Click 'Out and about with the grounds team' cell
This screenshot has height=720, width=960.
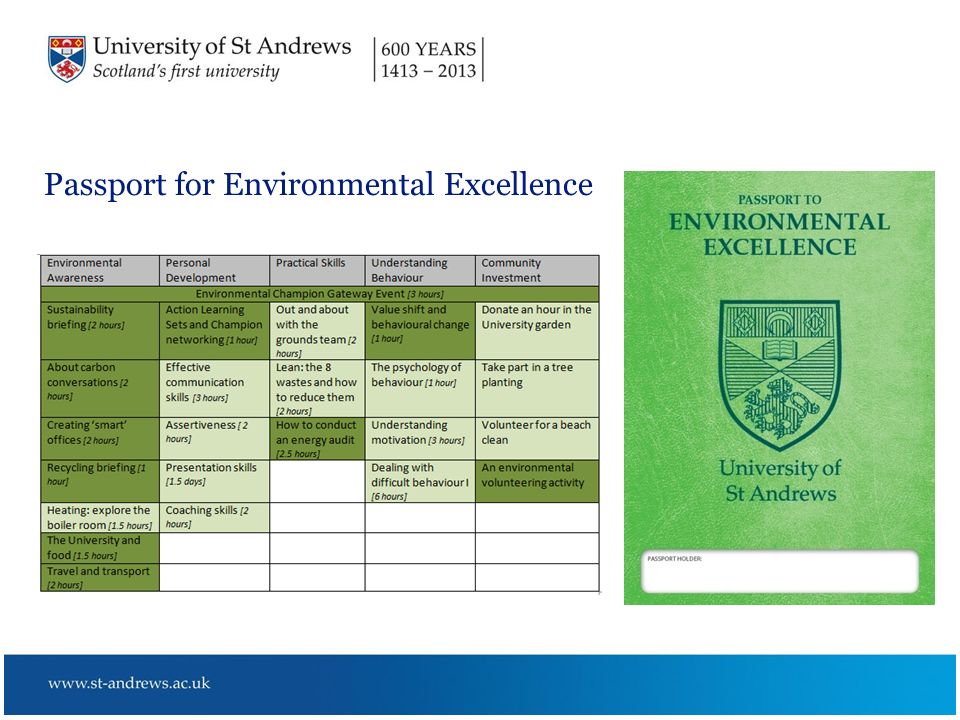pyautogui.click(x=317, y=331)
